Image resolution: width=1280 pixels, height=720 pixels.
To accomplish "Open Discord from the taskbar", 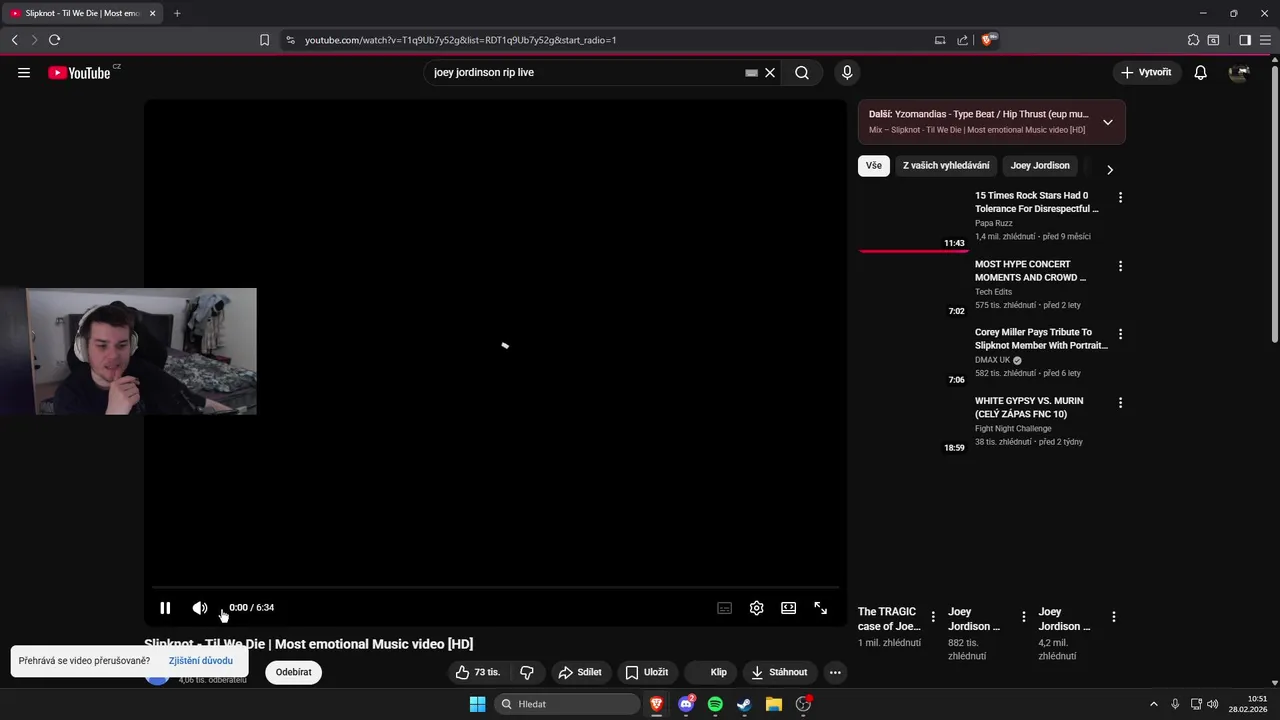I will click(x=686, y=704).
